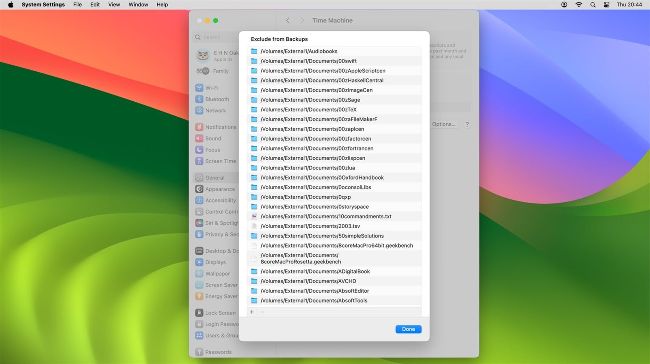The image size is (650, 364).
Task: Click the question mark help button
Action: pyautogui.click(x=467, y=124)
